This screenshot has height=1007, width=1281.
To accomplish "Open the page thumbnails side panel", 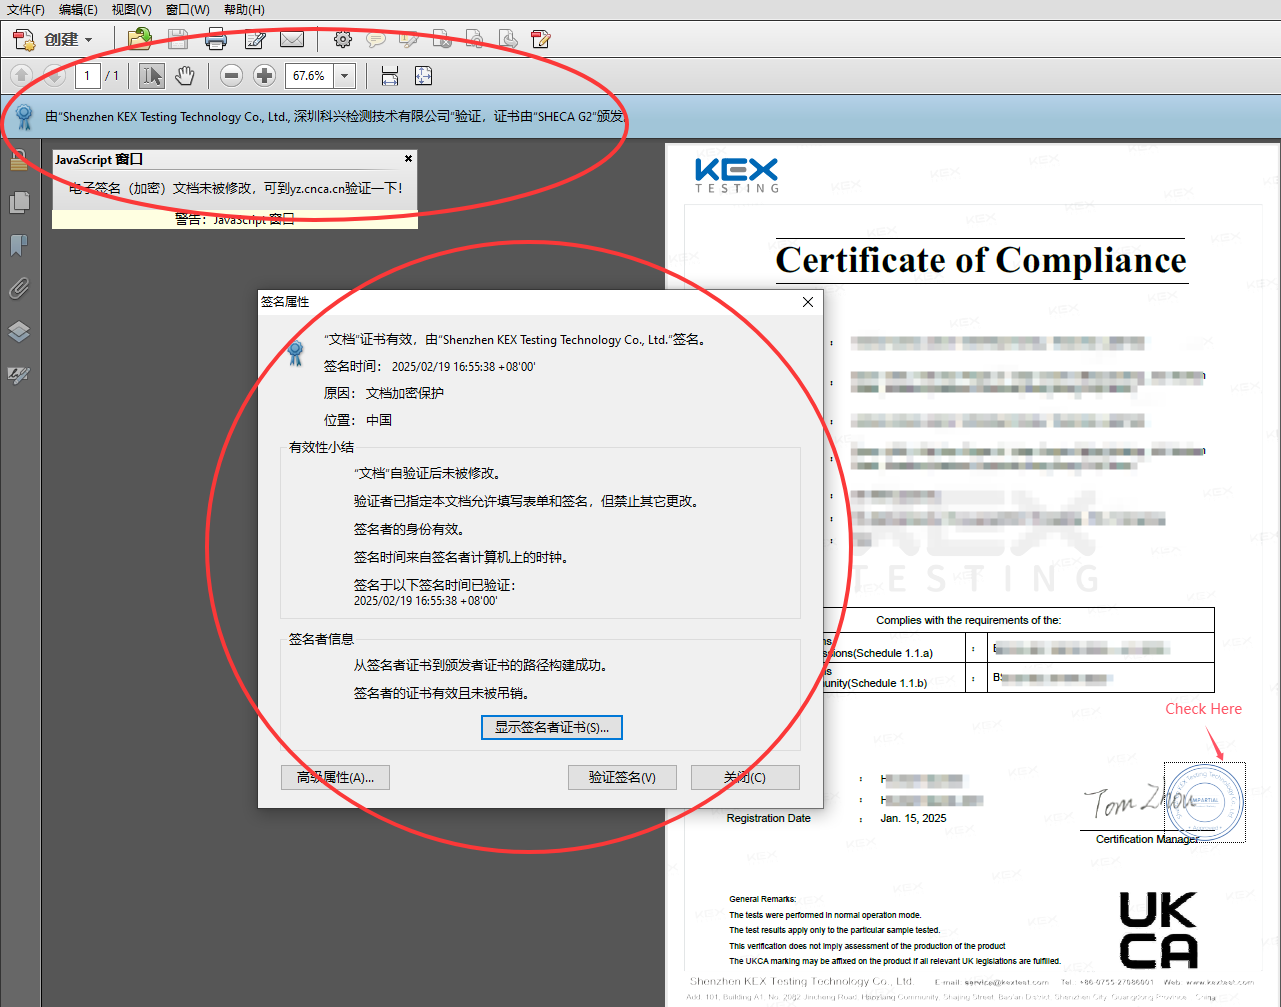I will (18, 203).
